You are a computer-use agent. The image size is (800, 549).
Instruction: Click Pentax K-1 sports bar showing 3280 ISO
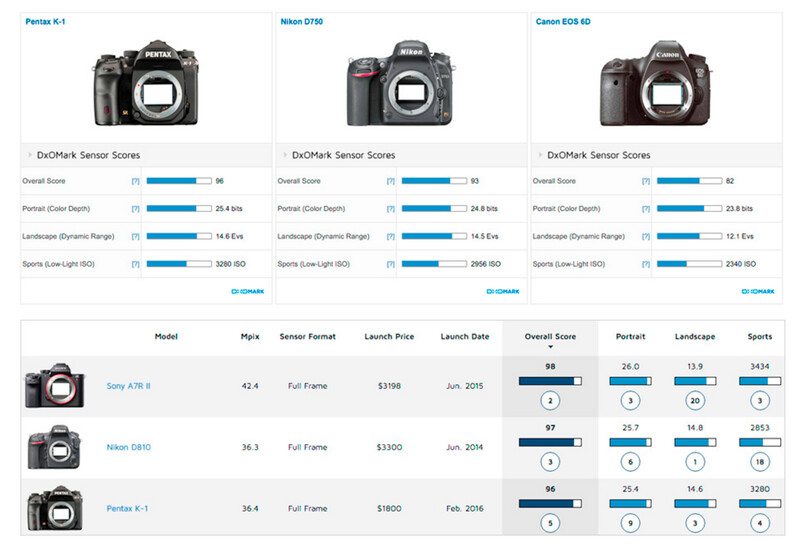pyautogui.click(x=179, y=264)
